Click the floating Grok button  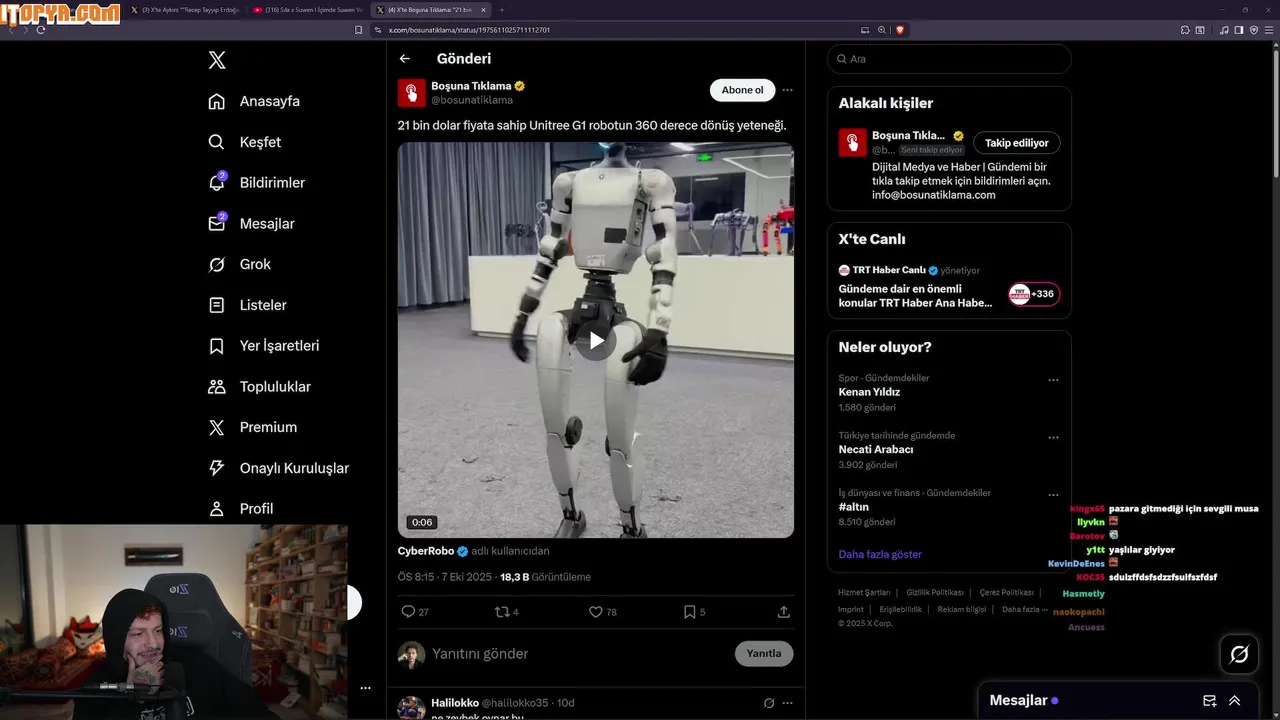pos(1239,654)
